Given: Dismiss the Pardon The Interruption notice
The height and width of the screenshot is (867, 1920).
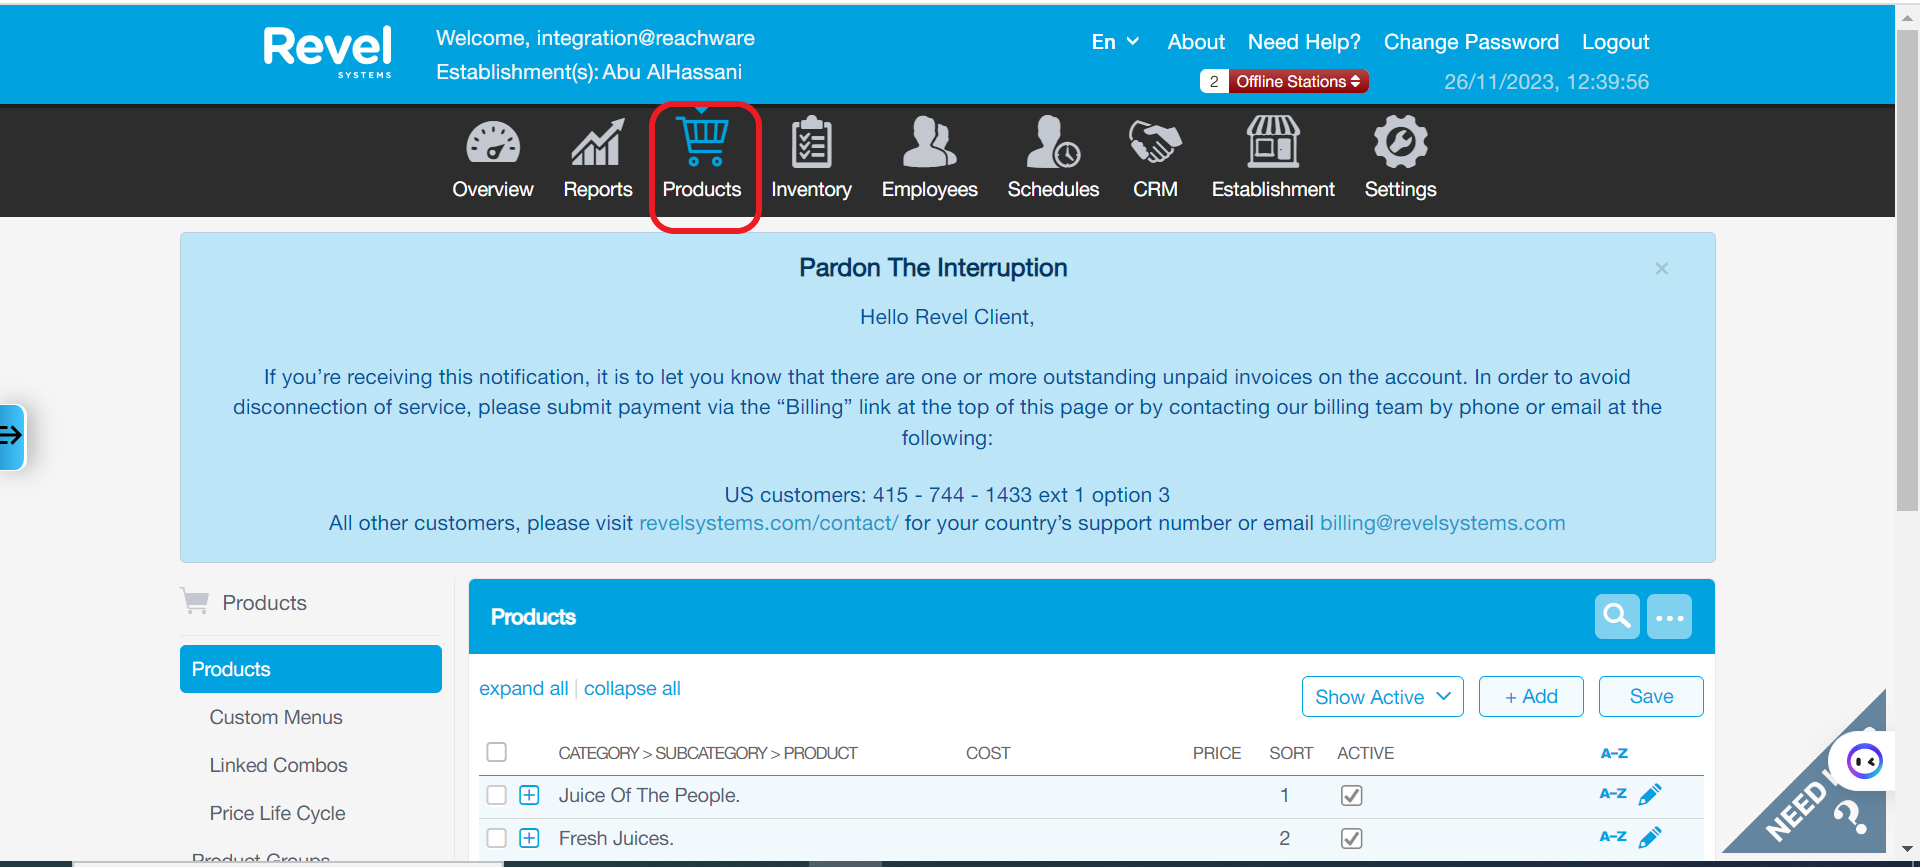Looking at the screenshot, I should pos(1661,268).
